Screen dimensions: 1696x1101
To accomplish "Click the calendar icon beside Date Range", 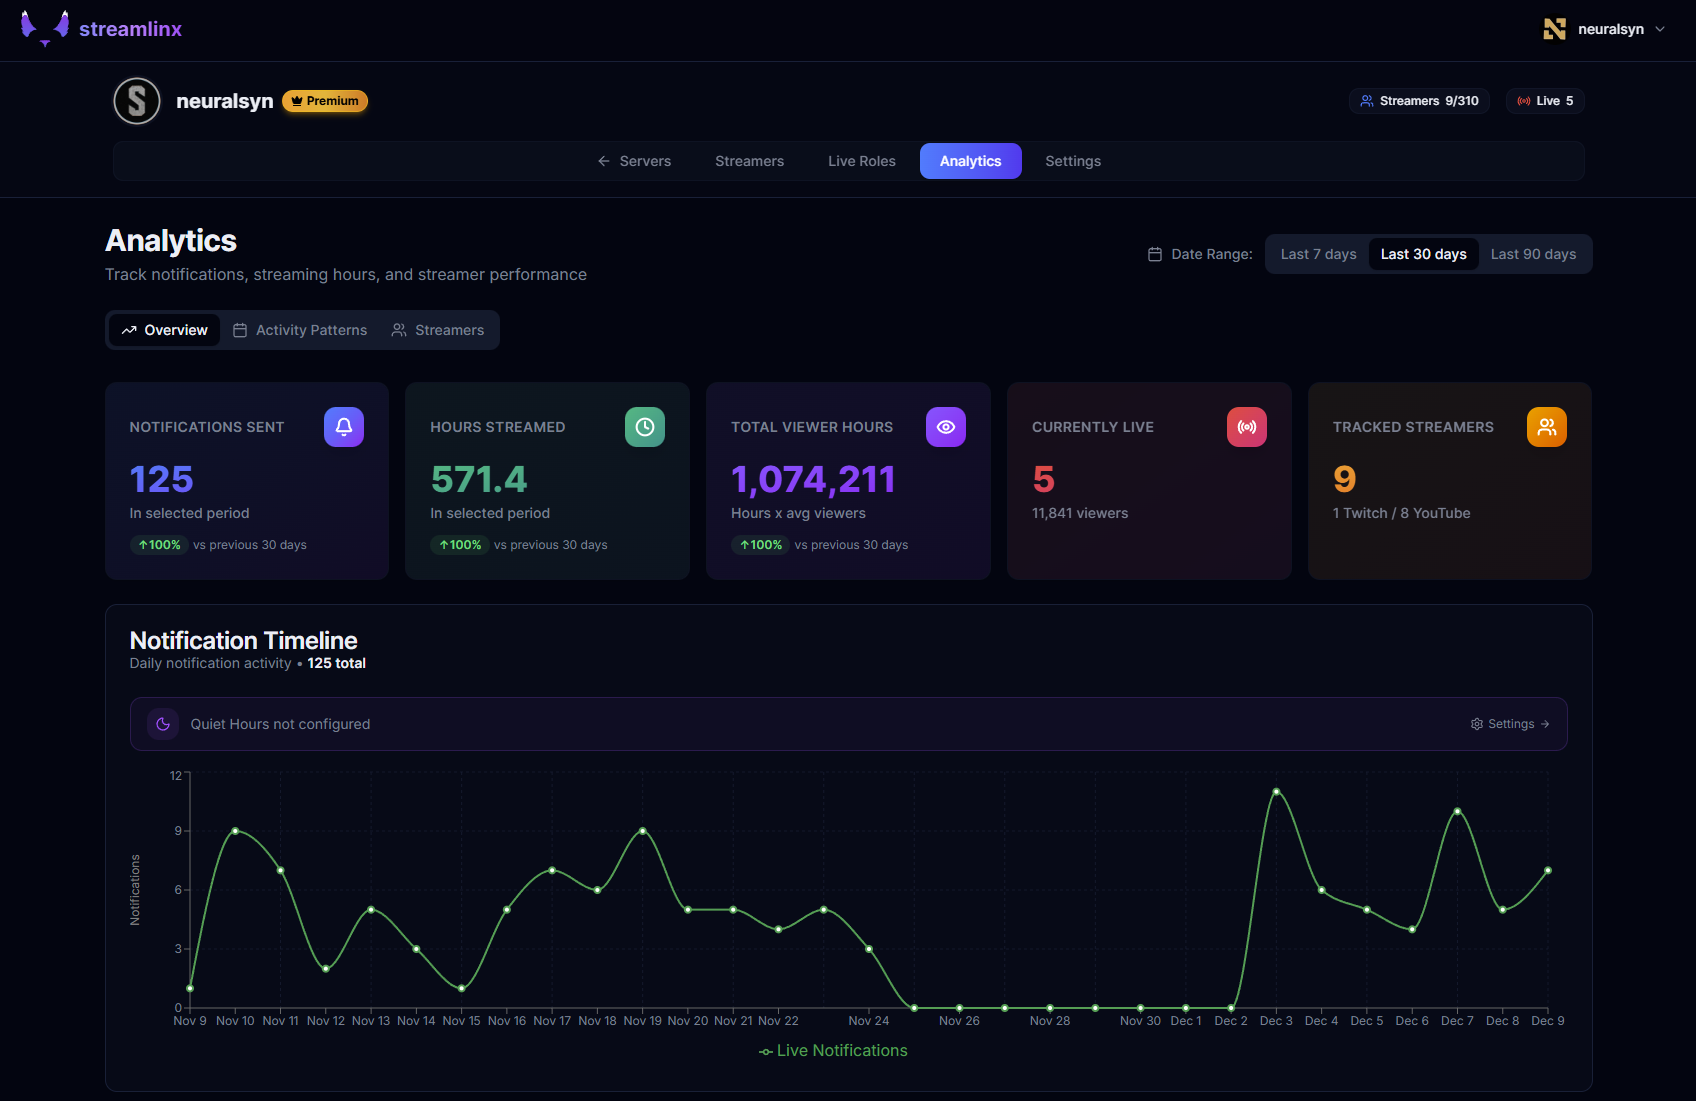I will (x=1155, y=254).
